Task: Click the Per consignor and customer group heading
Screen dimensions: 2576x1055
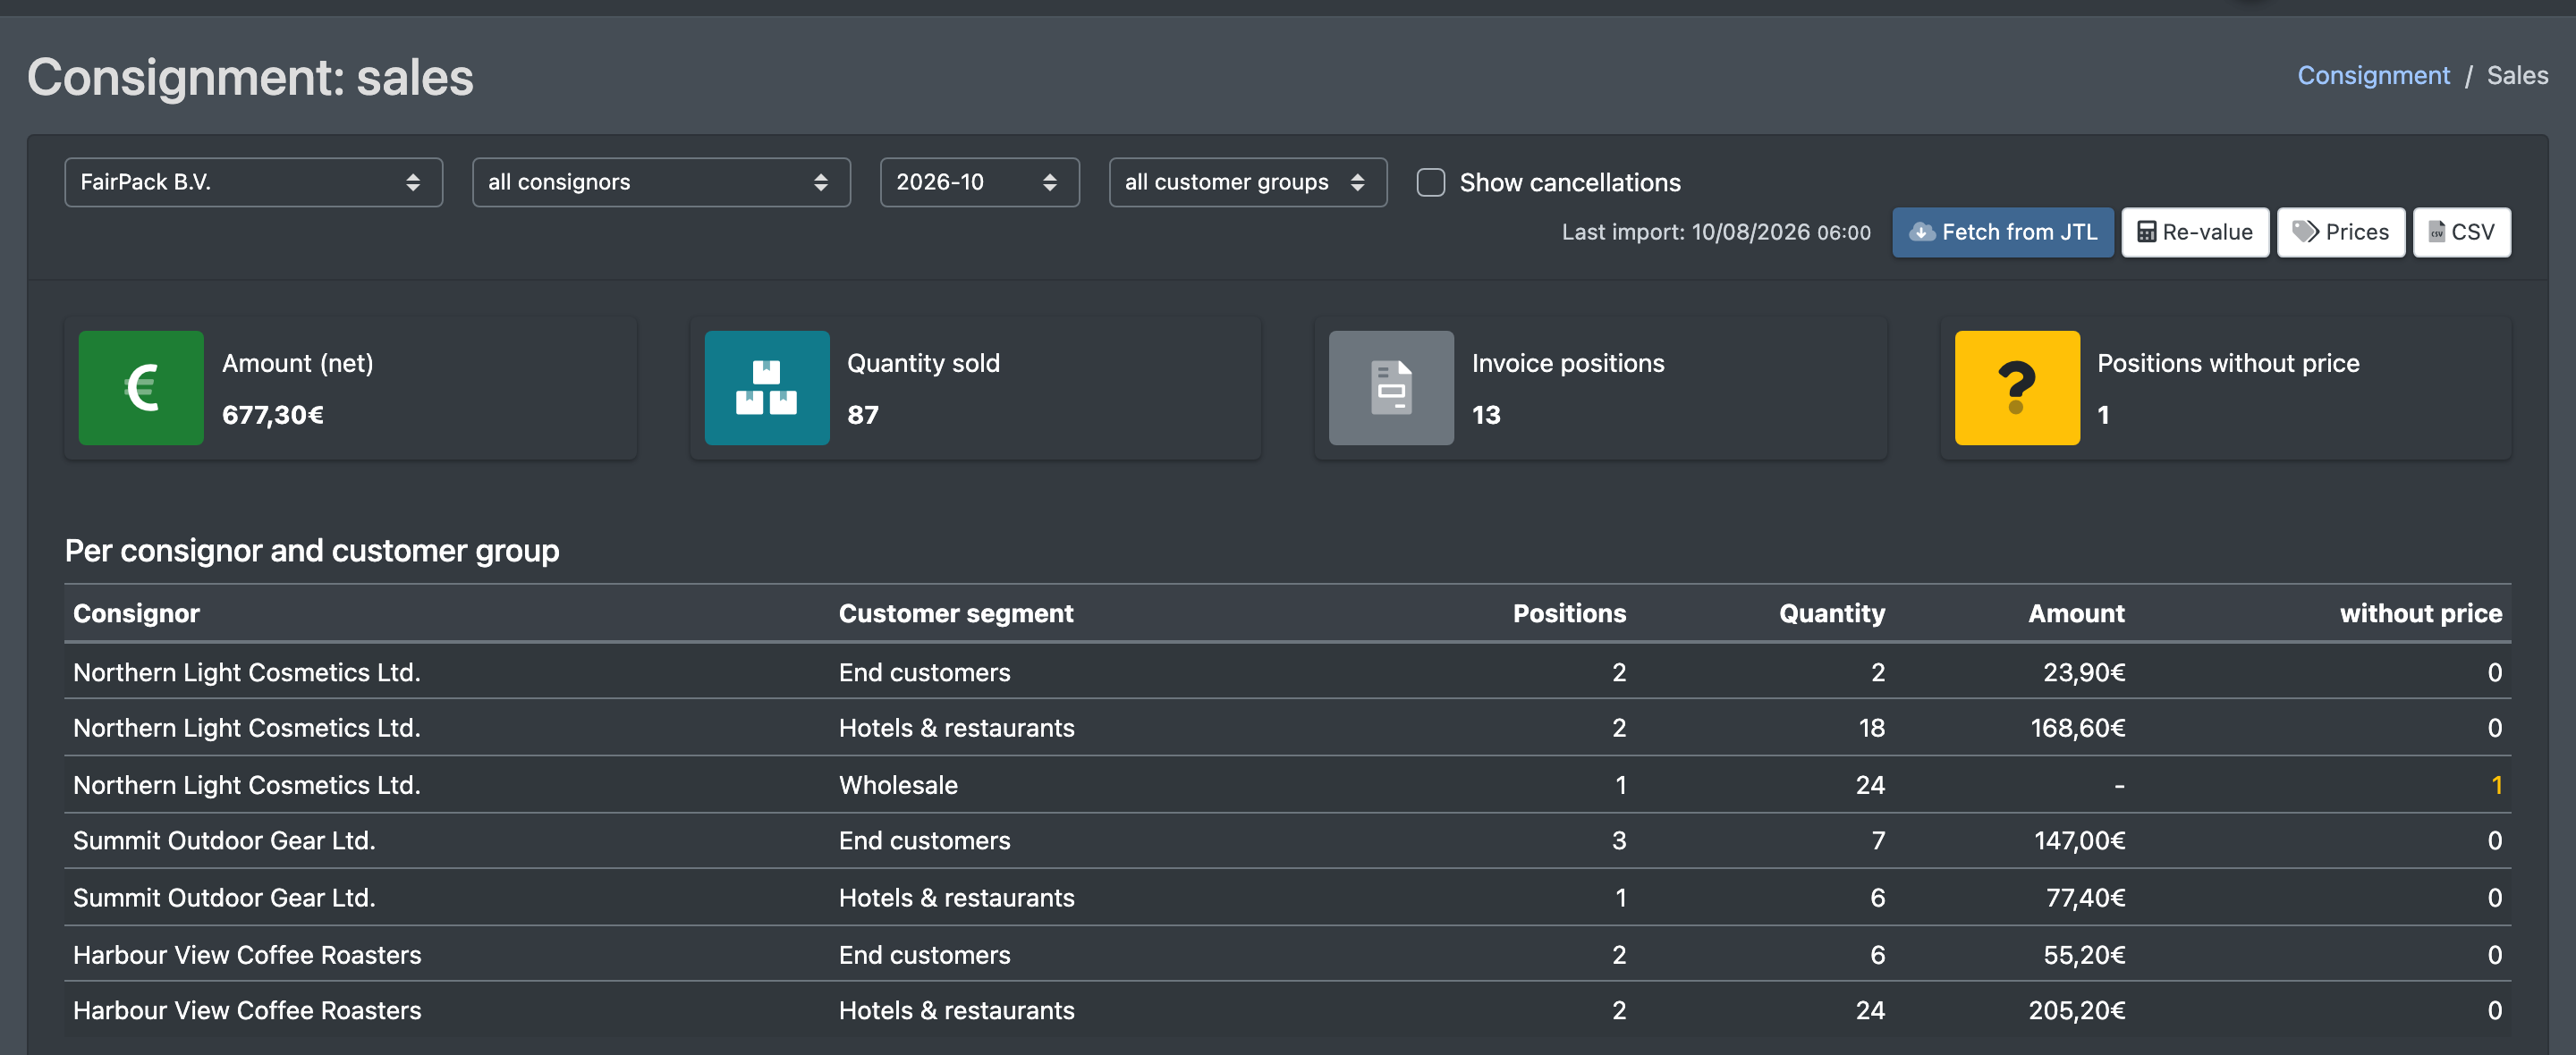Action: click(x=312, y=551)
